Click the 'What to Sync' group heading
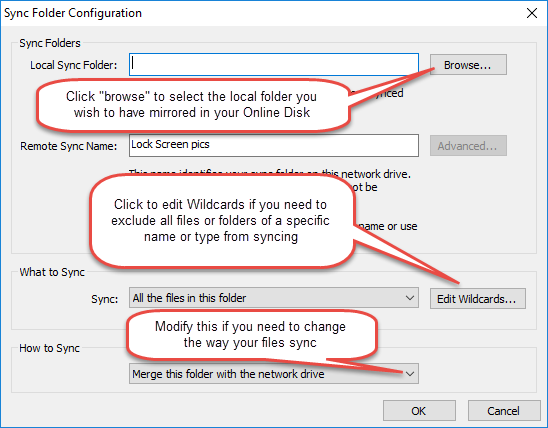 [x=52, y=272]
